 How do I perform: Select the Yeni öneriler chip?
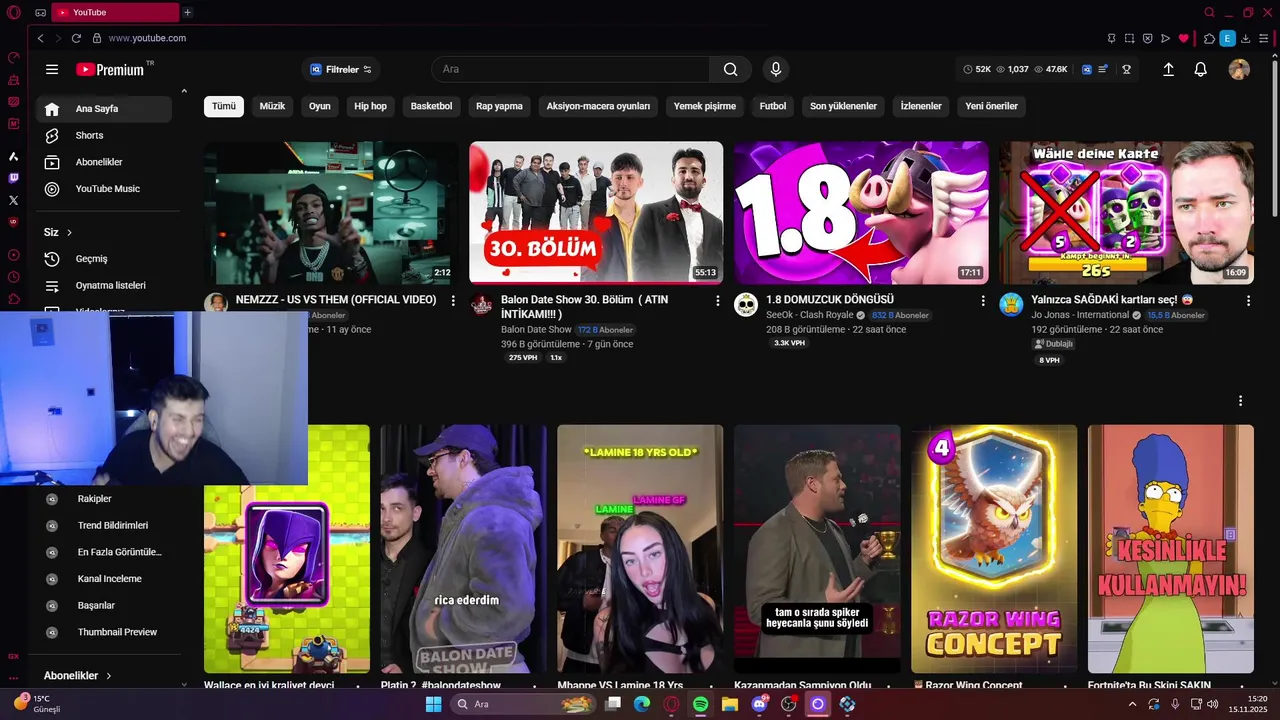click(x=991, y=106)
